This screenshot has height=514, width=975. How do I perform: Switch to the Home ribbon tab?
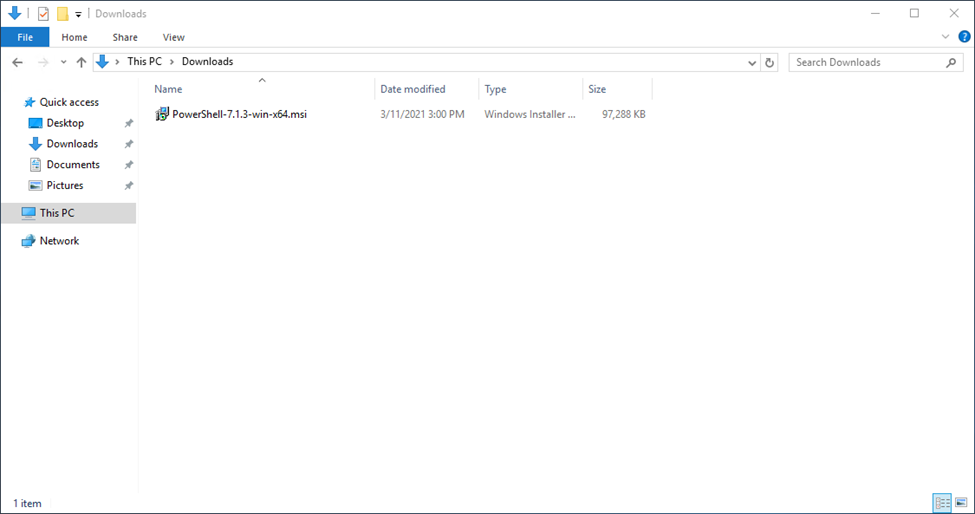pyautogui.click(x=75, y=37)
